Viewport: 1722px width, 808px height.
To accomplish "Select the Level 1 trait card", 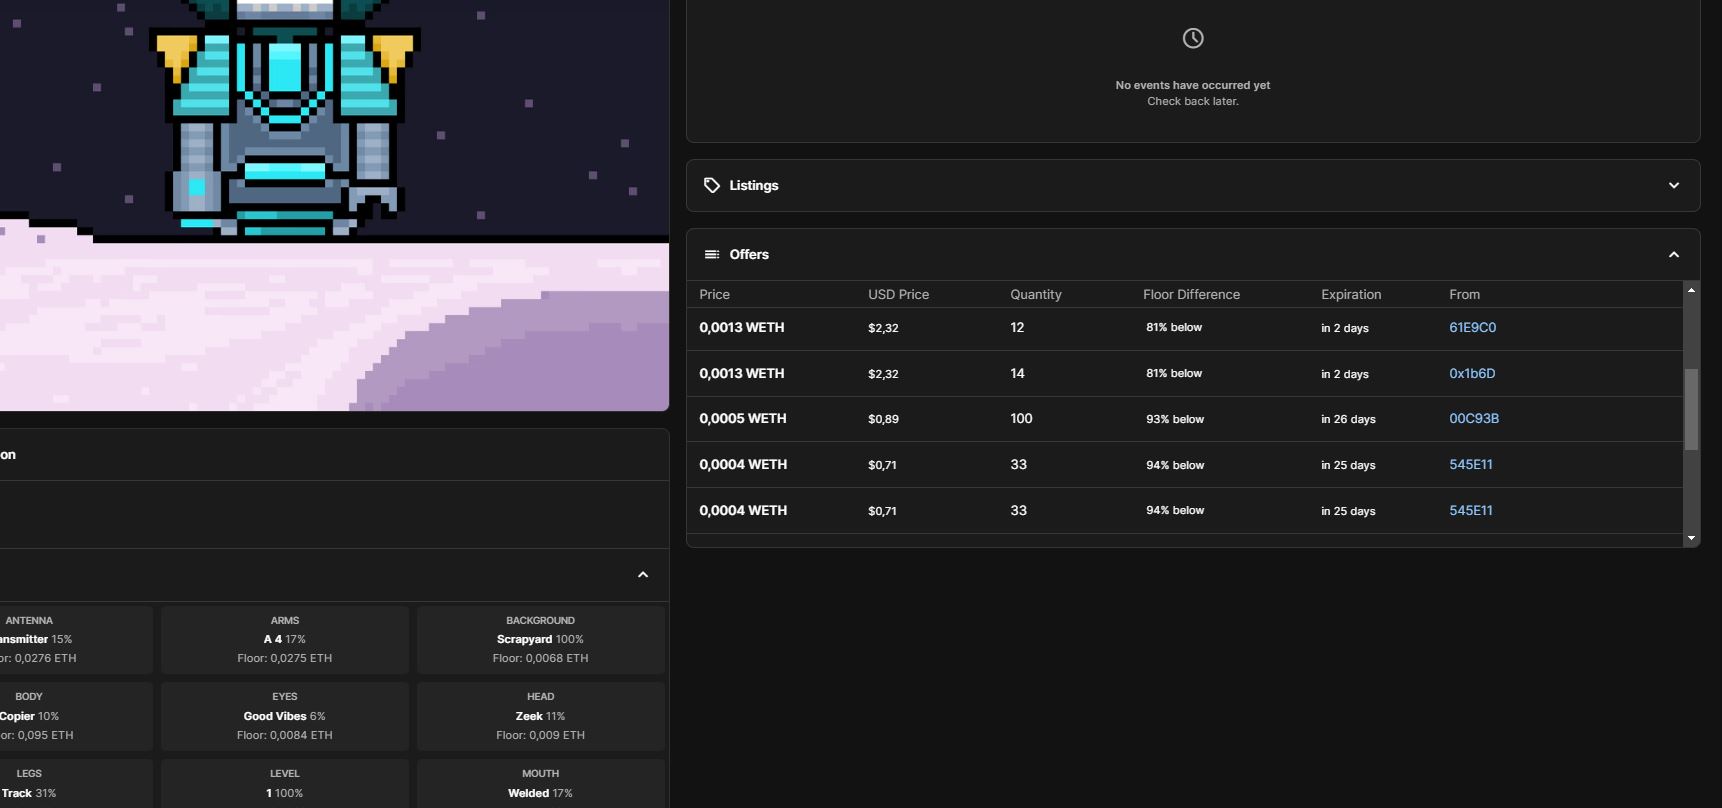I will (x=285, y=784).
